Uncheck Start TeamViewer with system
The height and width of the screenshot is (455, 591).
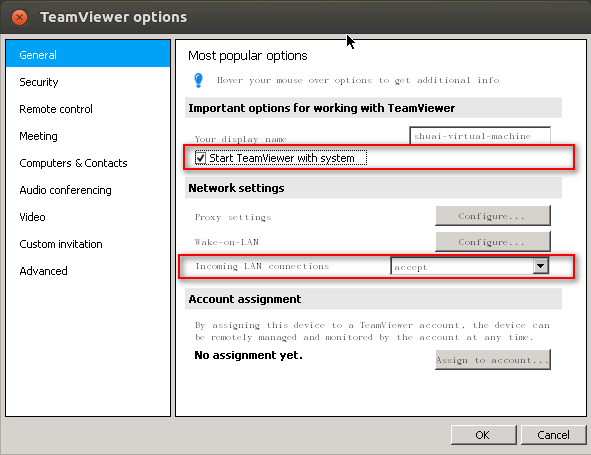200,158
